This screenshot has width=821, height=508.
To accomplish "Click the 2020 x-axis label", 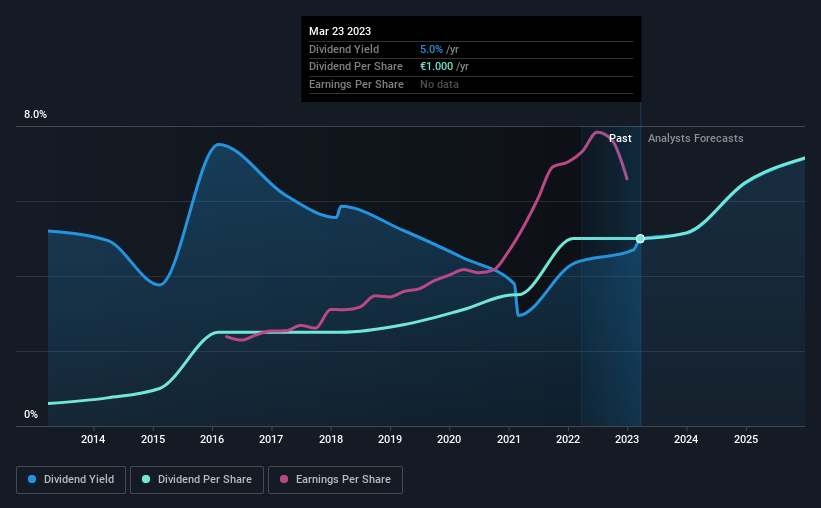I will (449, 439).
